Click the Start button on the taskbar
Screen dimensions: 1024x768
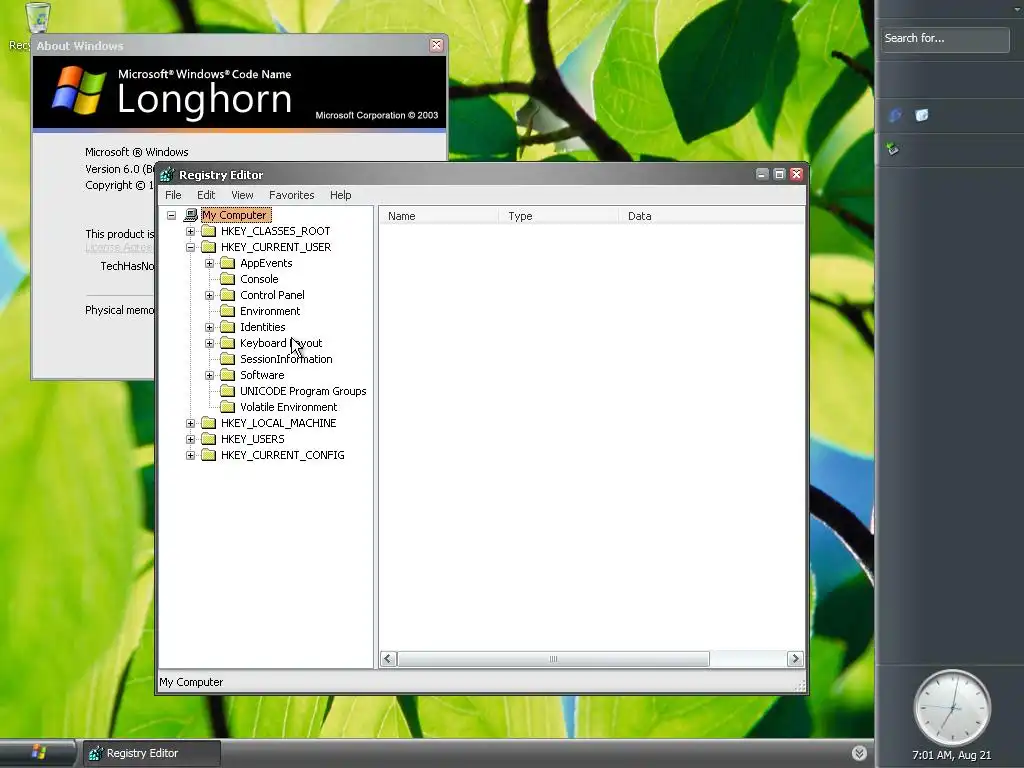[x=38, y=752]
